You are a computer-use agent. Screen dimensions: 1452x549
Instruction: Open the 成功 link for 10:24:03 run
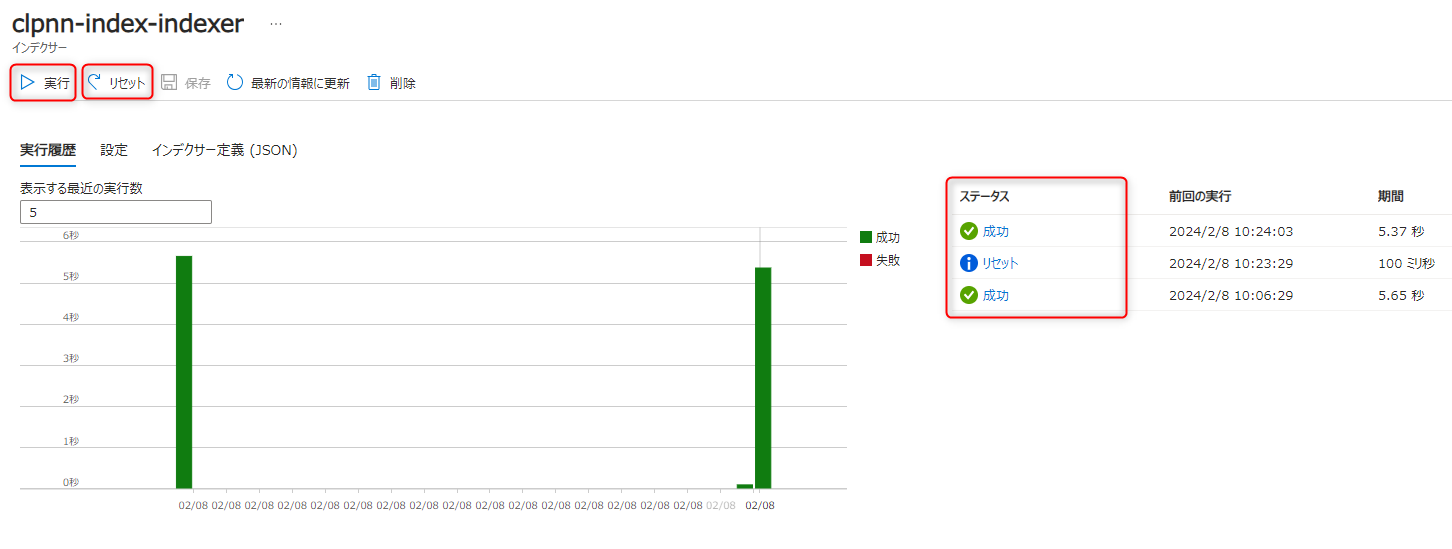tap(995, 231)
